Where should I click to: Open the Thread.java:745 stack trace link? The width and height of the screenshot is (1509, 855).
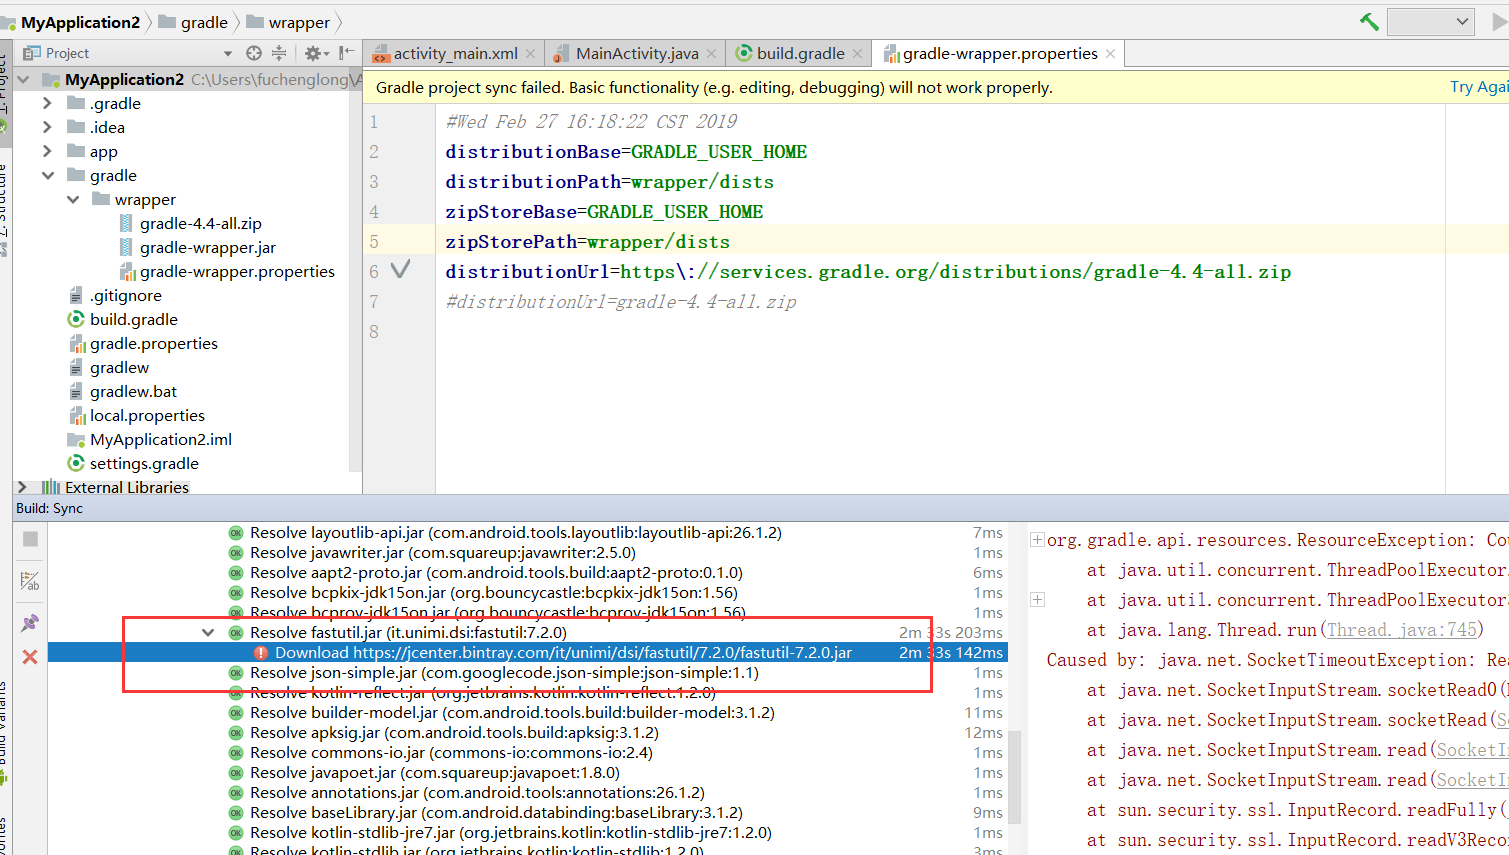click(1401, 630)
